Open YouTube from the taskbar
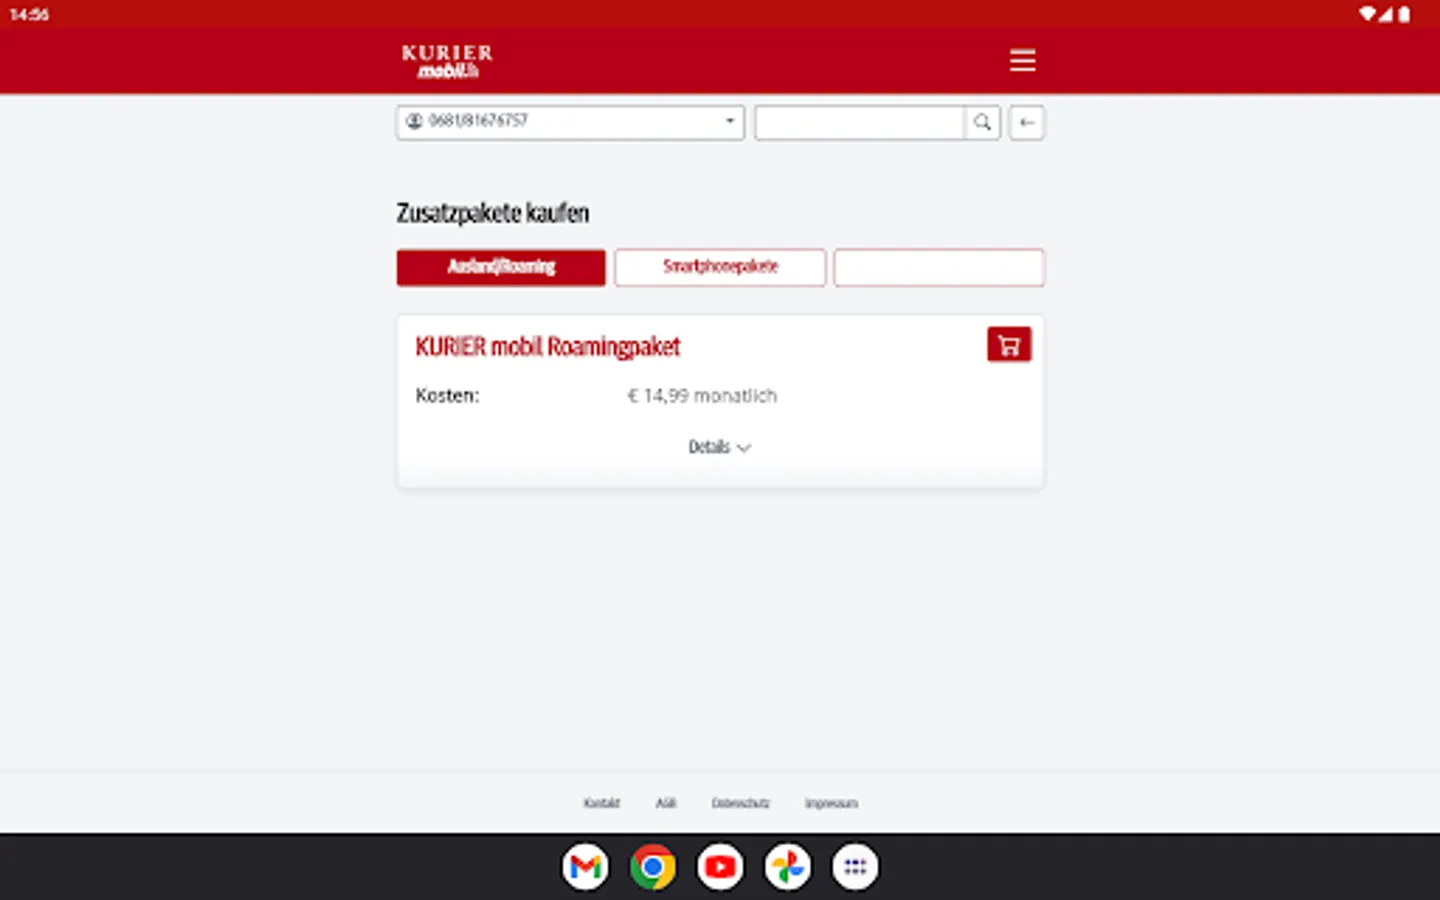 pyautogui.click(x=720, y=867)
